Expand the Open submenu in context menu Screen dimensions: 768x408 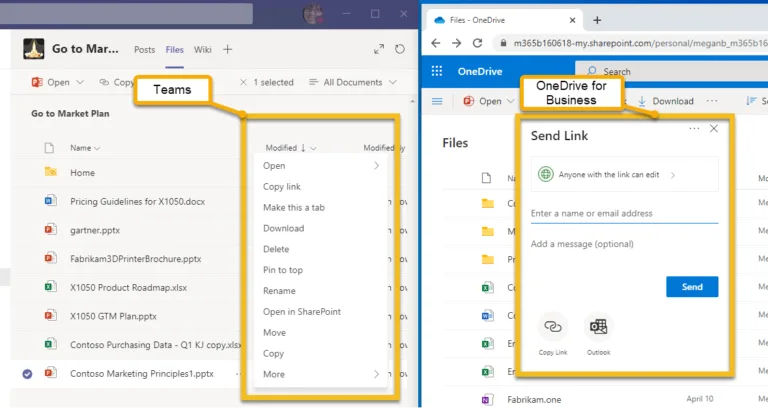tap(376, 166)
